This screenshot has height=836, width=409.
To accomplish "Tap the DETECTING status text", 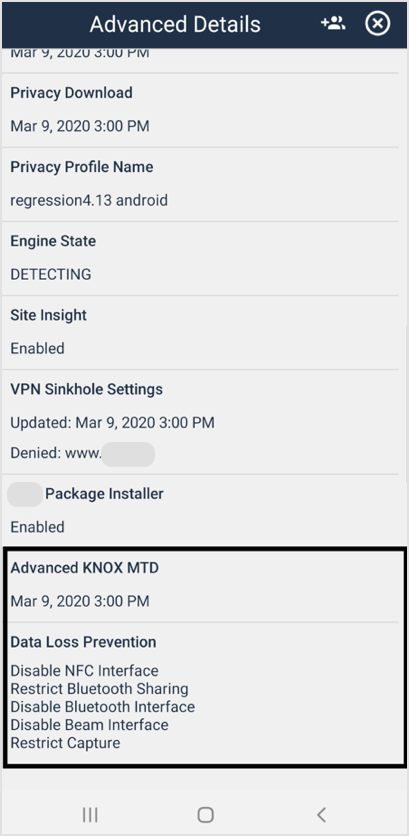I will click(51, 275).
